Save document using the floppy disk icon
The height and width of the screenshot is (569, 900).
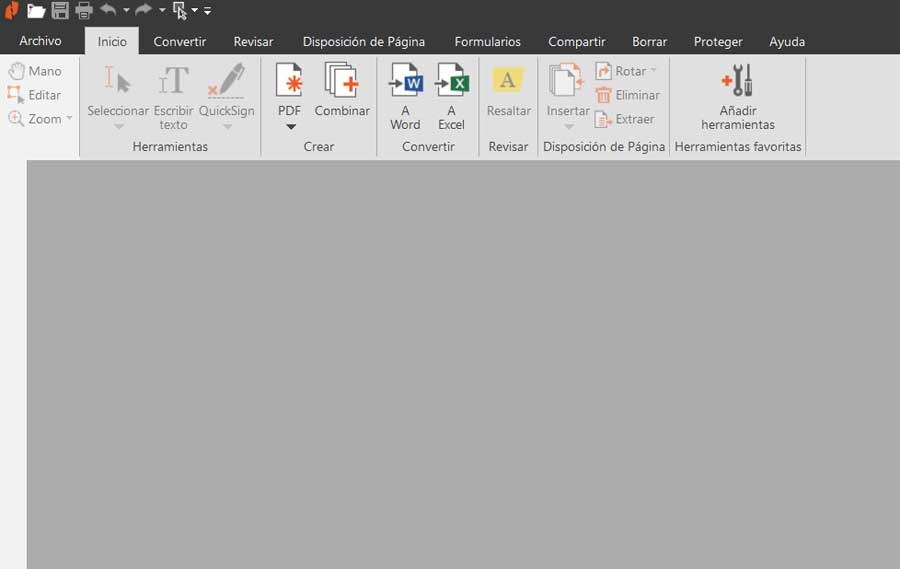60,10
